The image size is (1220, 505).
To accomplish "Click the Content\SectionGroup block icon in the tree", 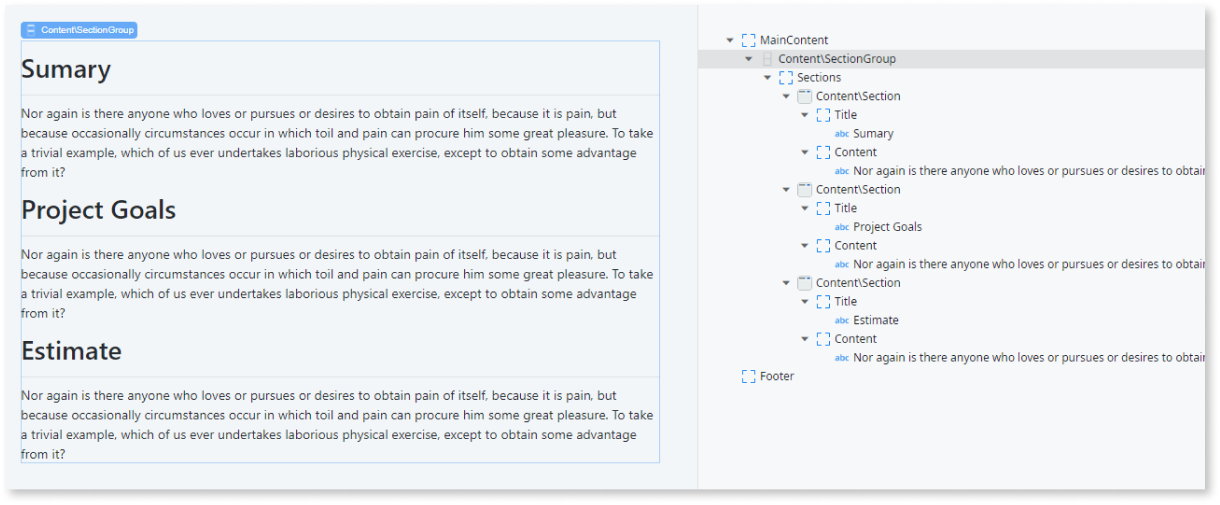I will 767,59.
